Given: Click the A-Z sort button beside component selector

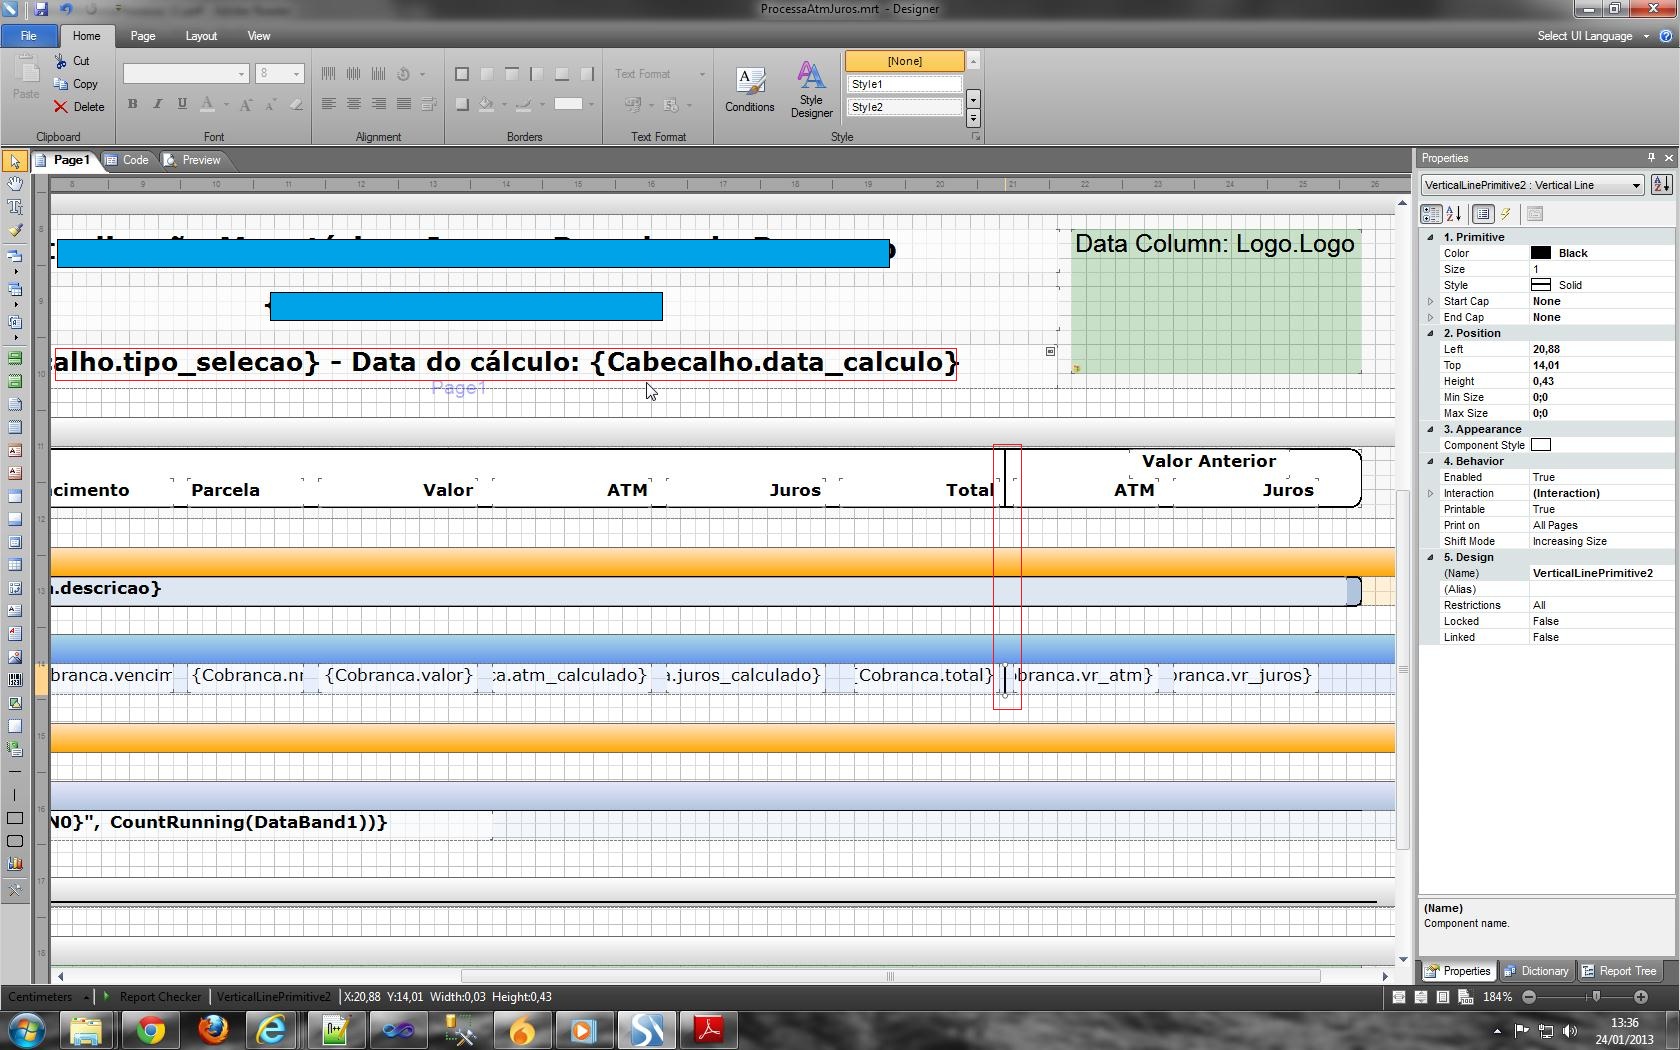Looking at the screenshot, I should (x=1661, y=185).
